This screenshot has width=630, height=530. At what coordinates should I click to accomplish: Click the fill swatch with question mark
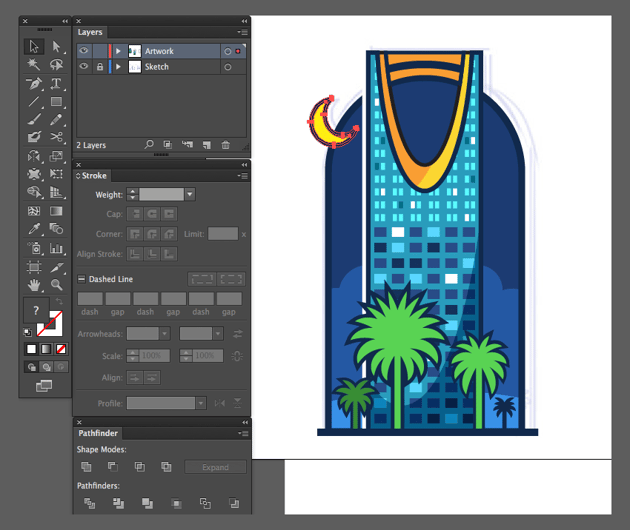[36, 310]
